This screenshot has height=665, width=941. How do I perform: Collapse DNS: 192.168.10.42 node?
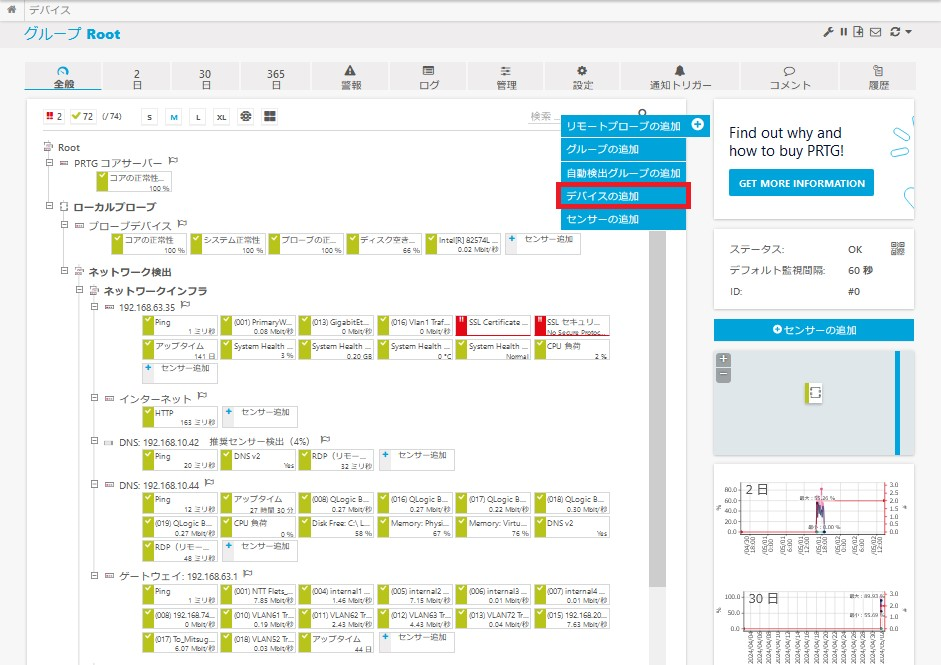[x=94, y=441]
